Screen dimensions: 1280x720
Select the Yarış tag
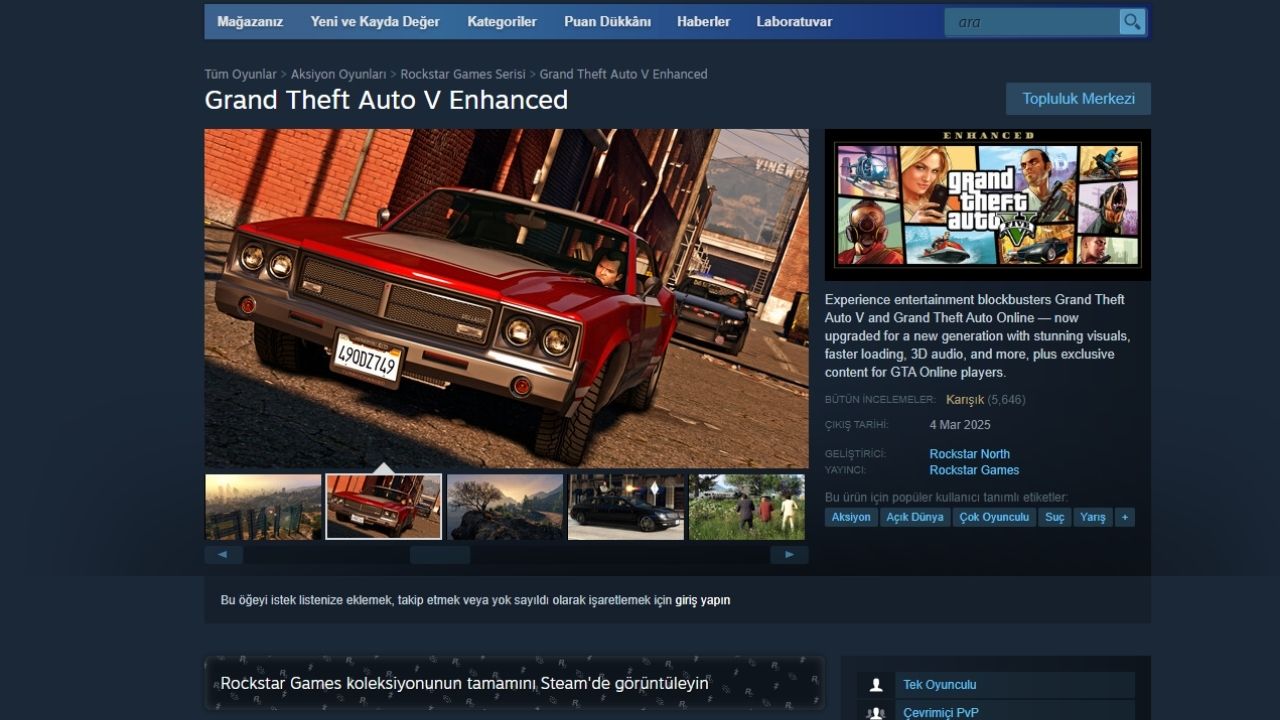[1093, 517]
